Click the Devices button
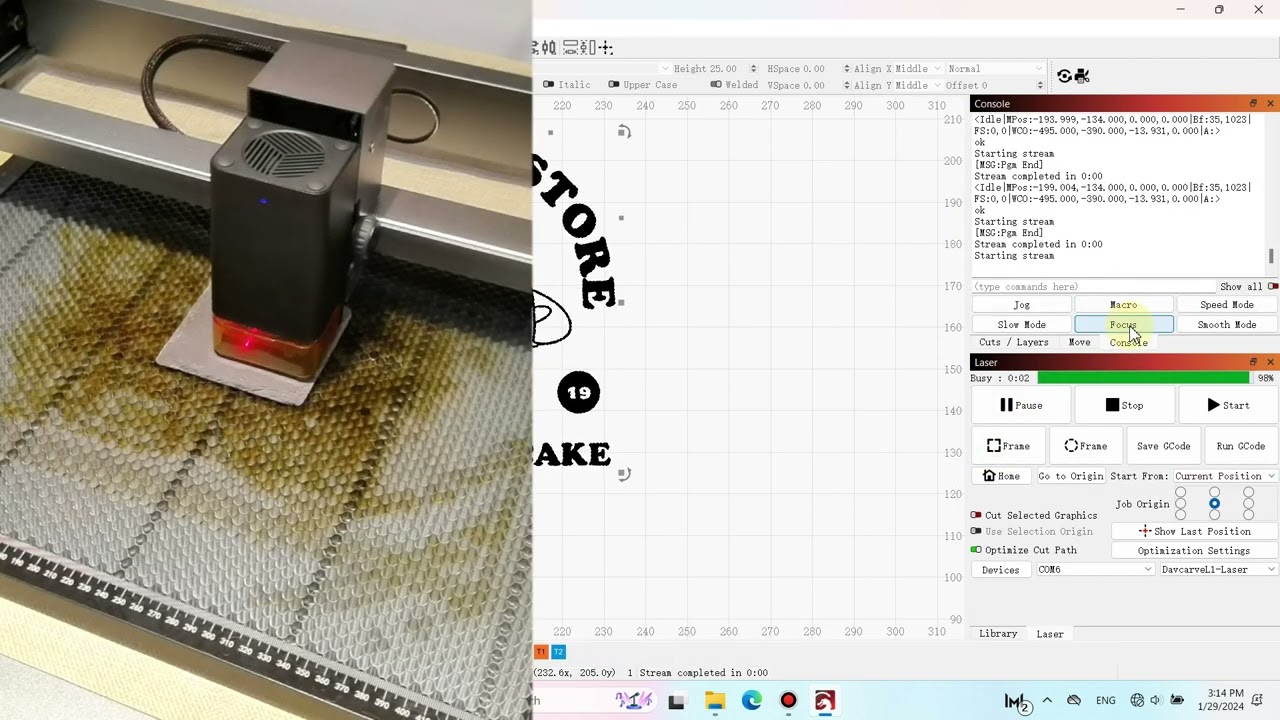Screen dimensions: 1280x720 click(x=1000, y=570)
